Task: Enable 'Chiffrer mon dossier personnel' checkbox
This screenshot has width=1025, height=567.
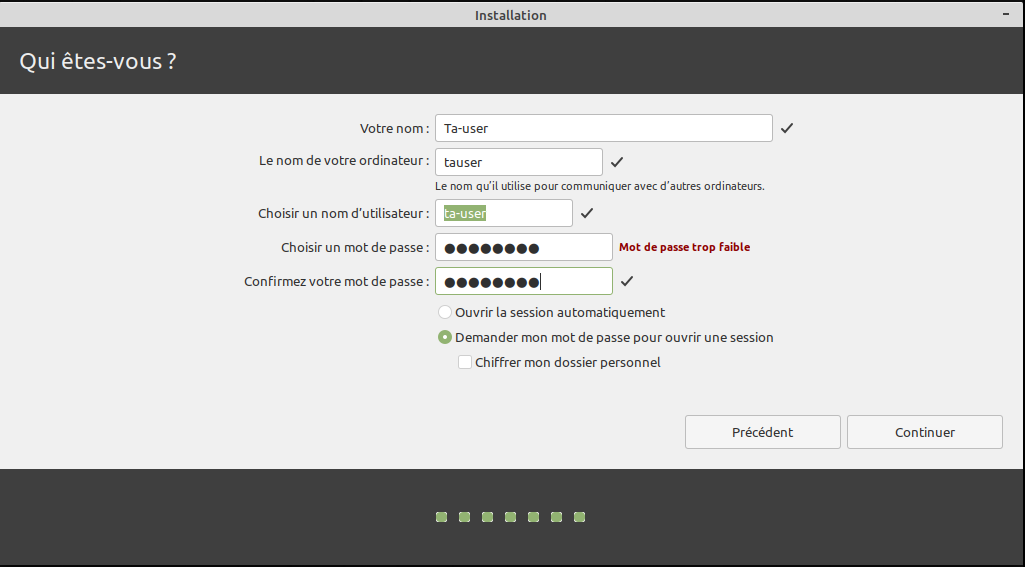Action: 465,363
